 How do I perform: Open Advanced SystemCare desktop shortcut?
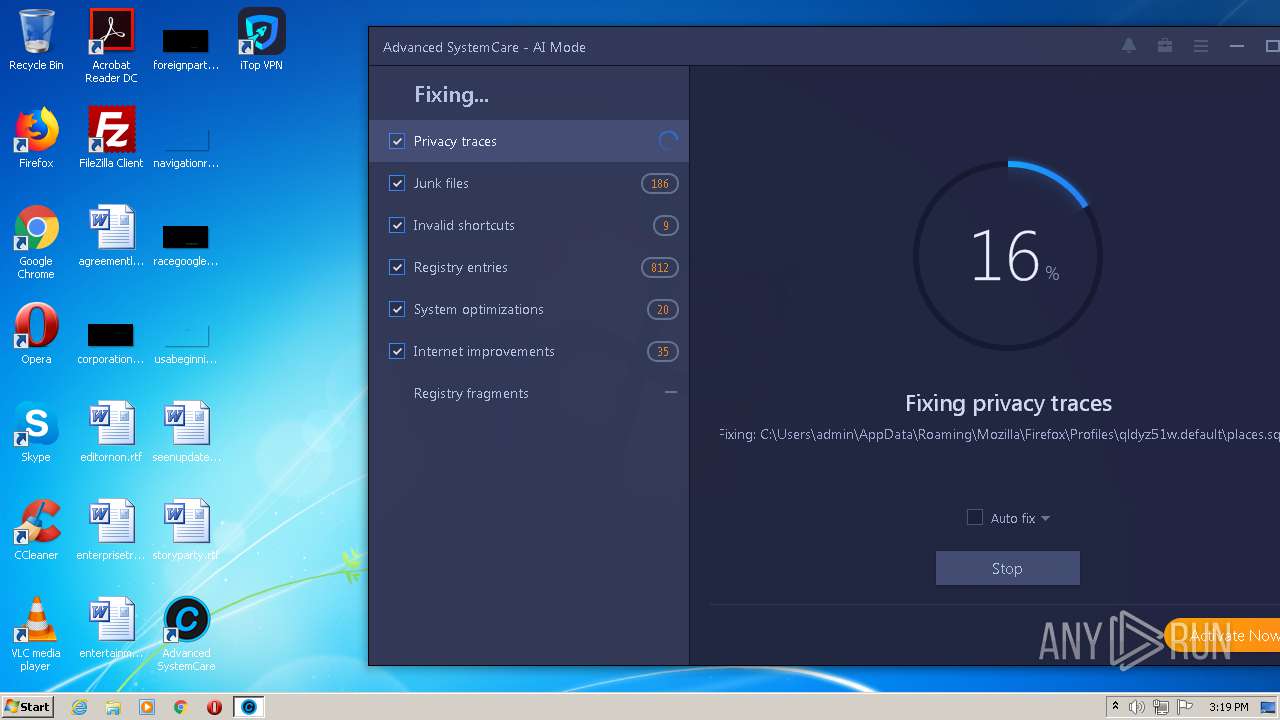coord(186,634)
